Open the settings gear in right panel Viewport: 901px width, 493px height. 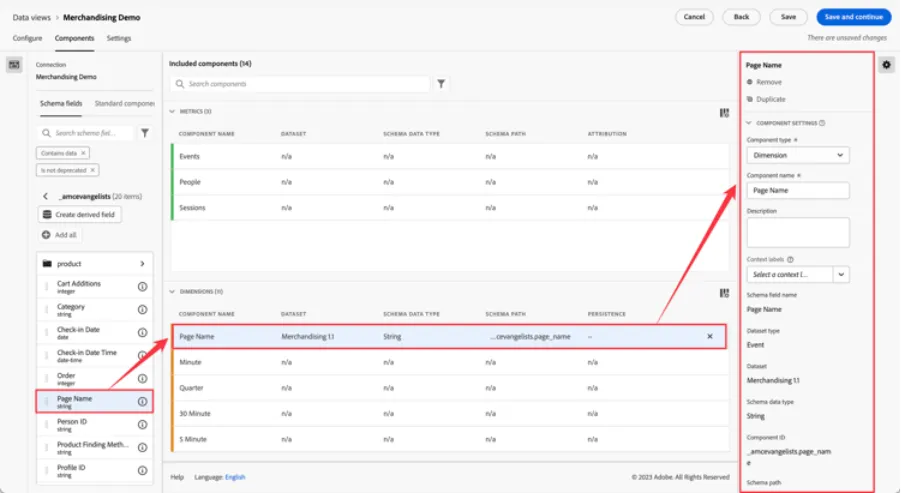[886, 65]
